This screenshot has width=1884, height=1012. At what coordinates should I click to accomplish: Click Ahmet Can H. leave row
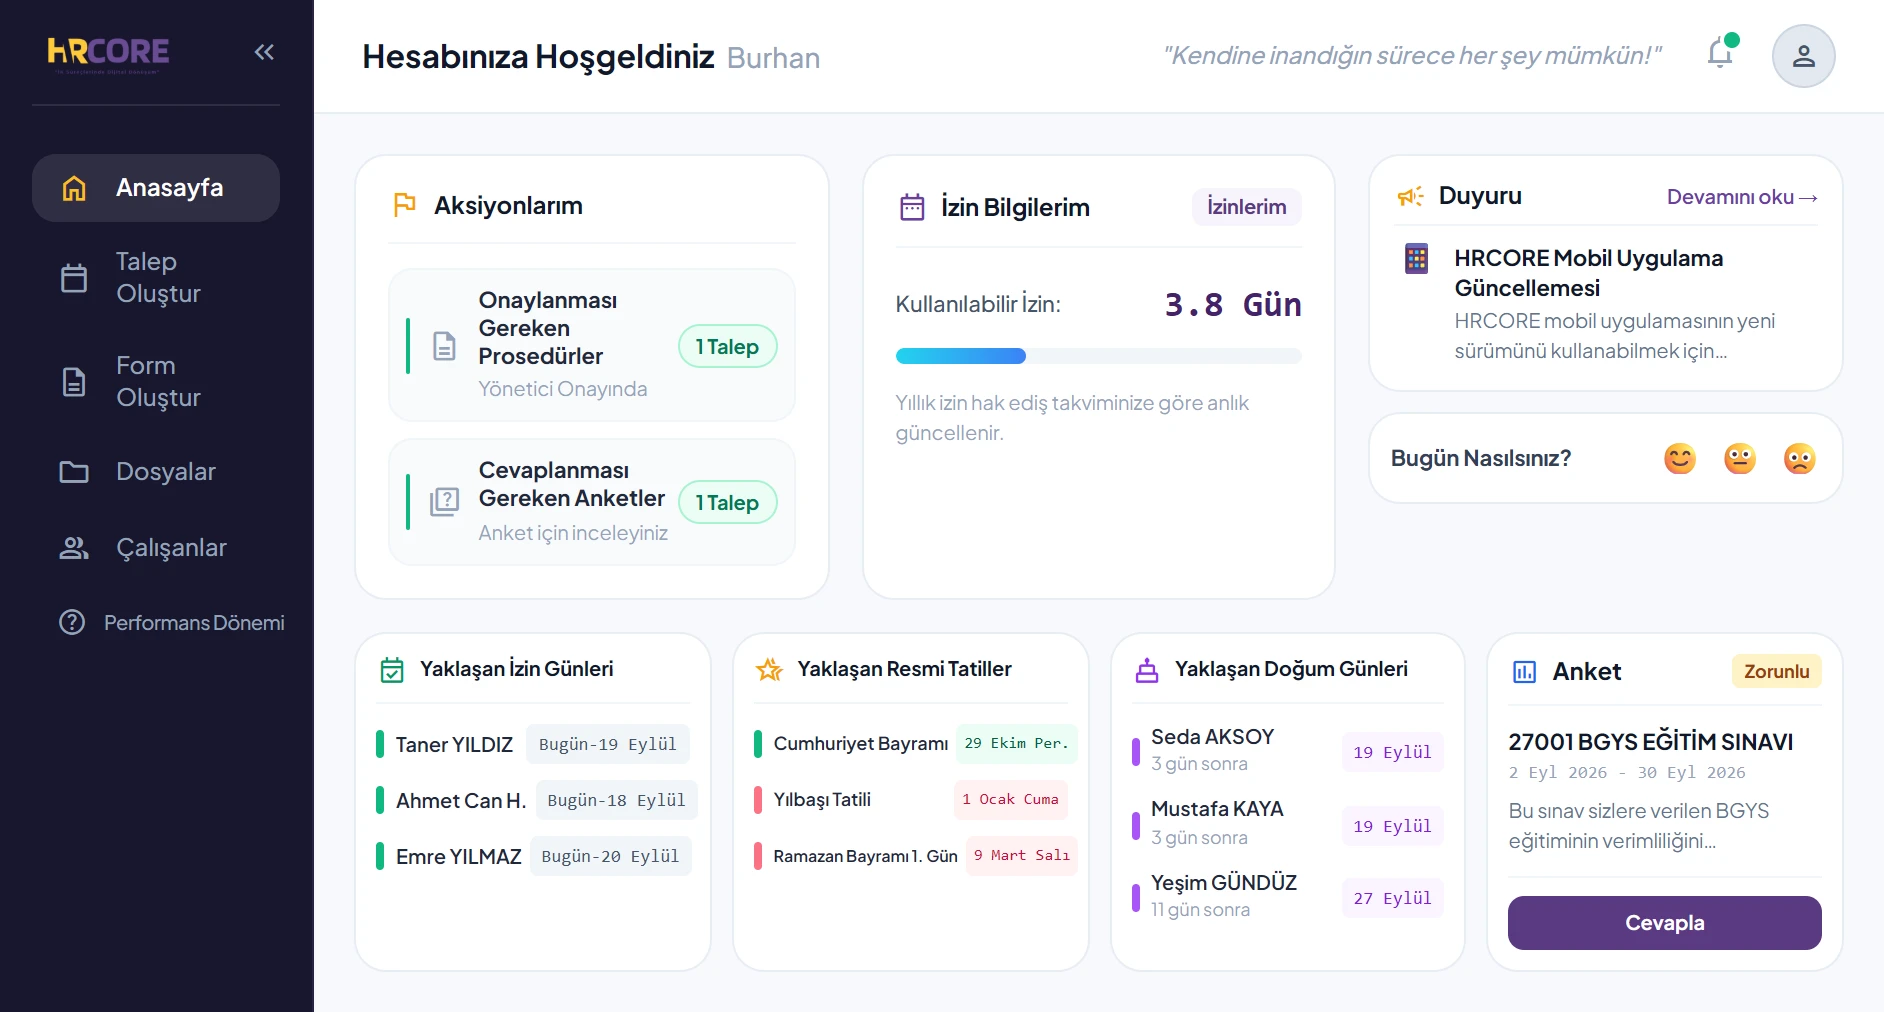pos(537,800)
